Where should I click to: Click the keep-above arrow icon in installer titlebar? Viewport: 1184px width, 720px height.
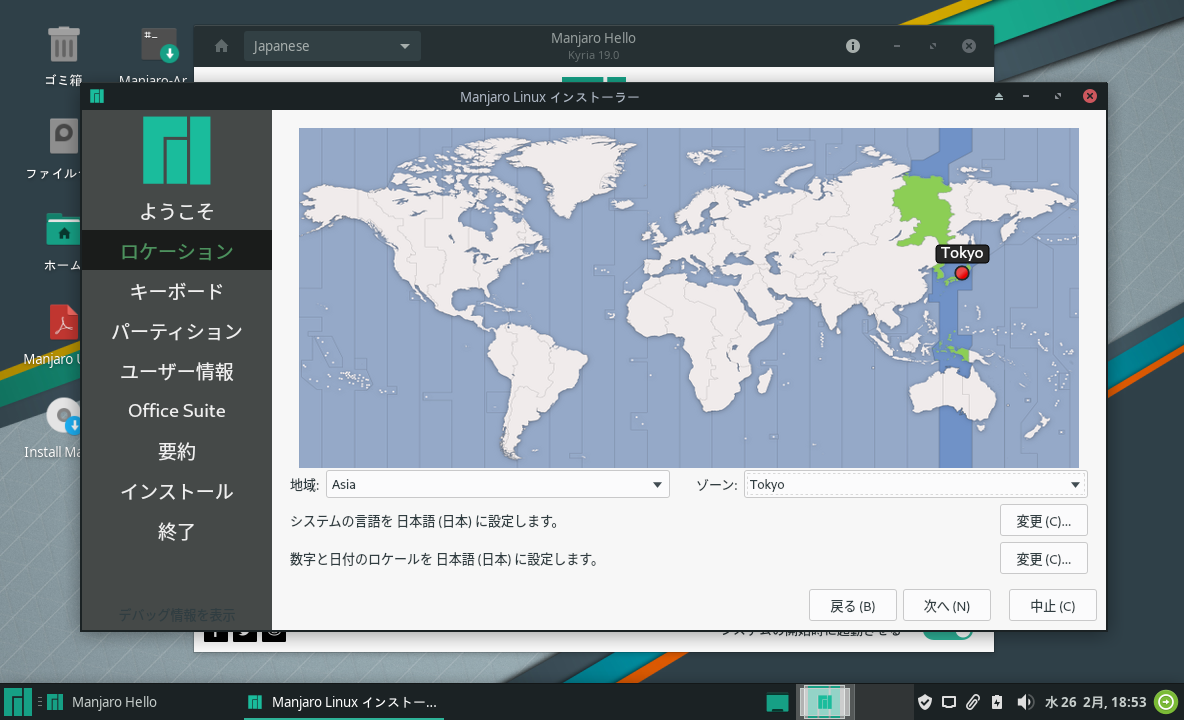point(998,97)
